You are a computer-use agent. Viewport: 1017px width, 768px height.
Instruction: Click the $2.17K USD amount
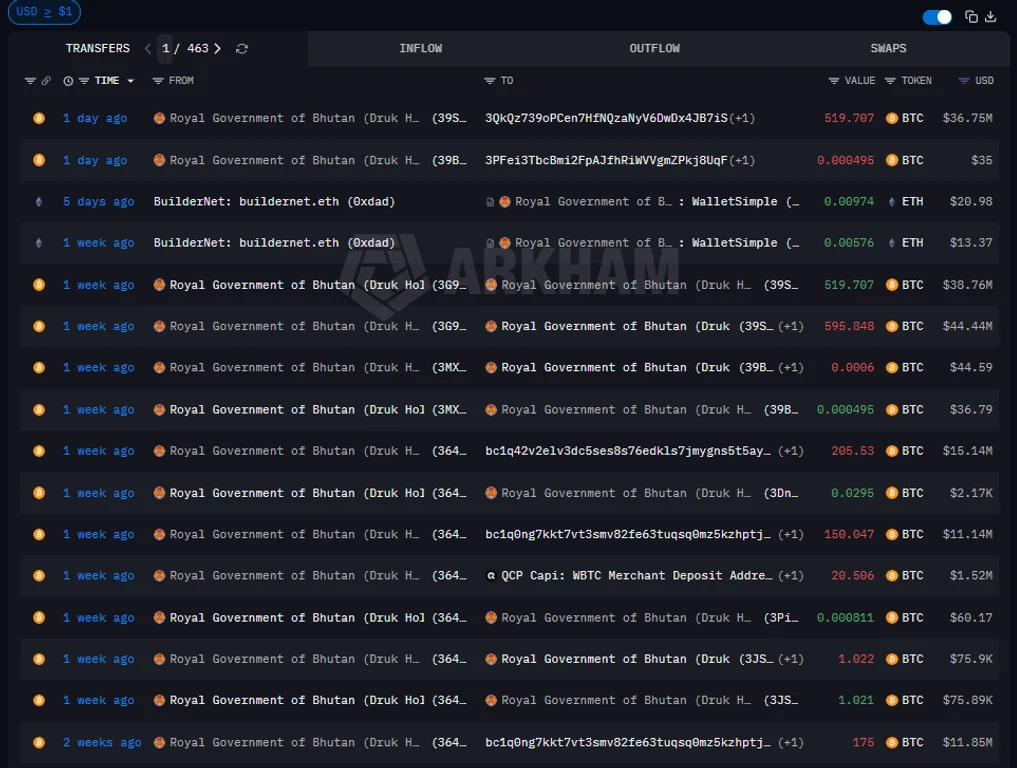pos(971,493)
